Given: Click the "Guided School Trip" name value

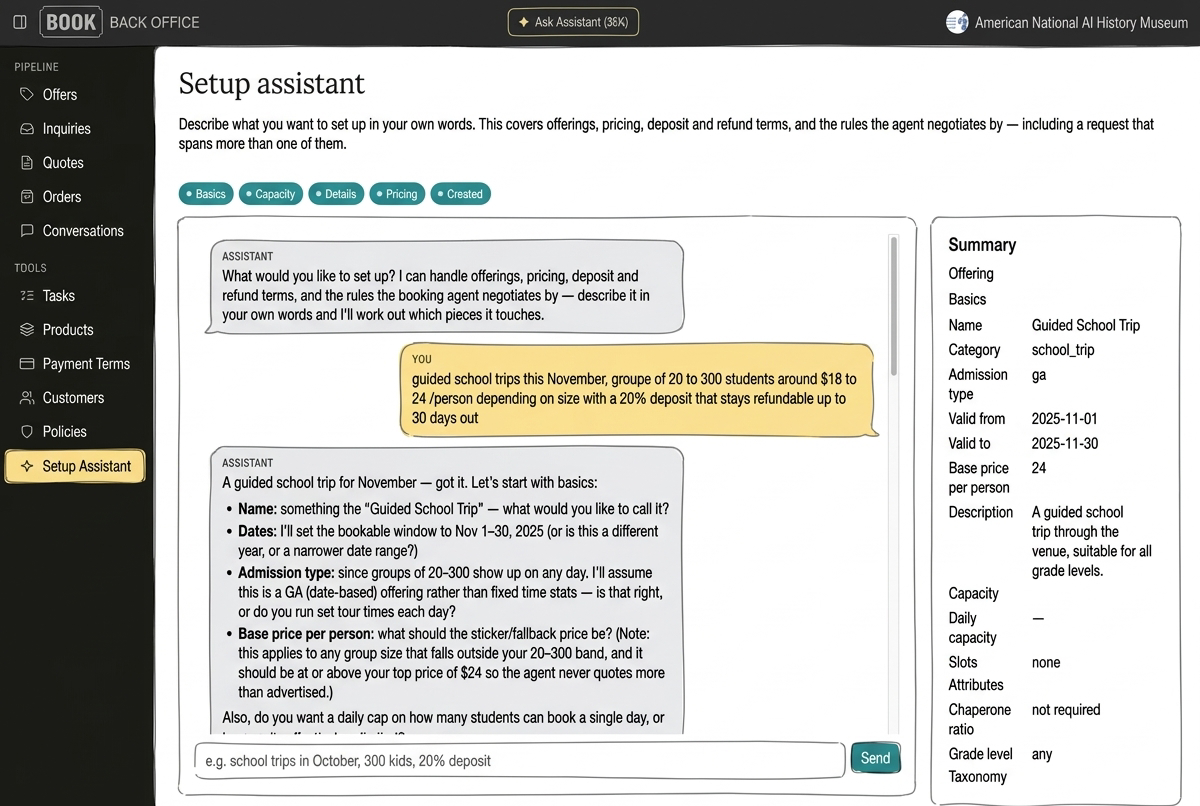Looking at the screenshot, I should coord(1085,325).
